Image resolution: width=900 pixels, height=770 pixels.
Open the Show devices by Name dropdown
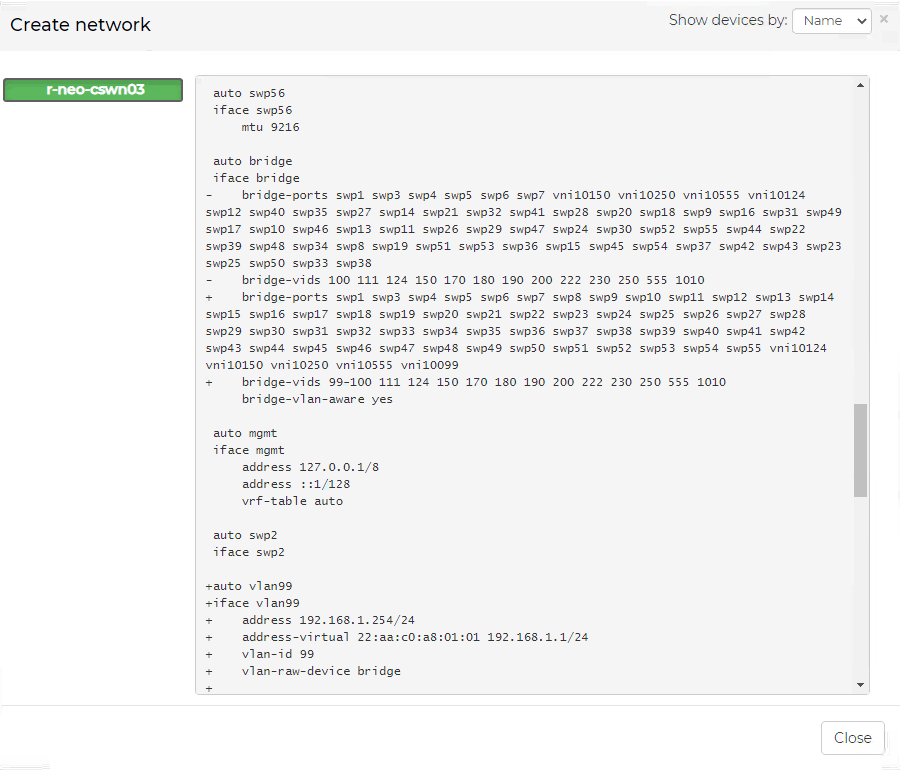[831, 21]
